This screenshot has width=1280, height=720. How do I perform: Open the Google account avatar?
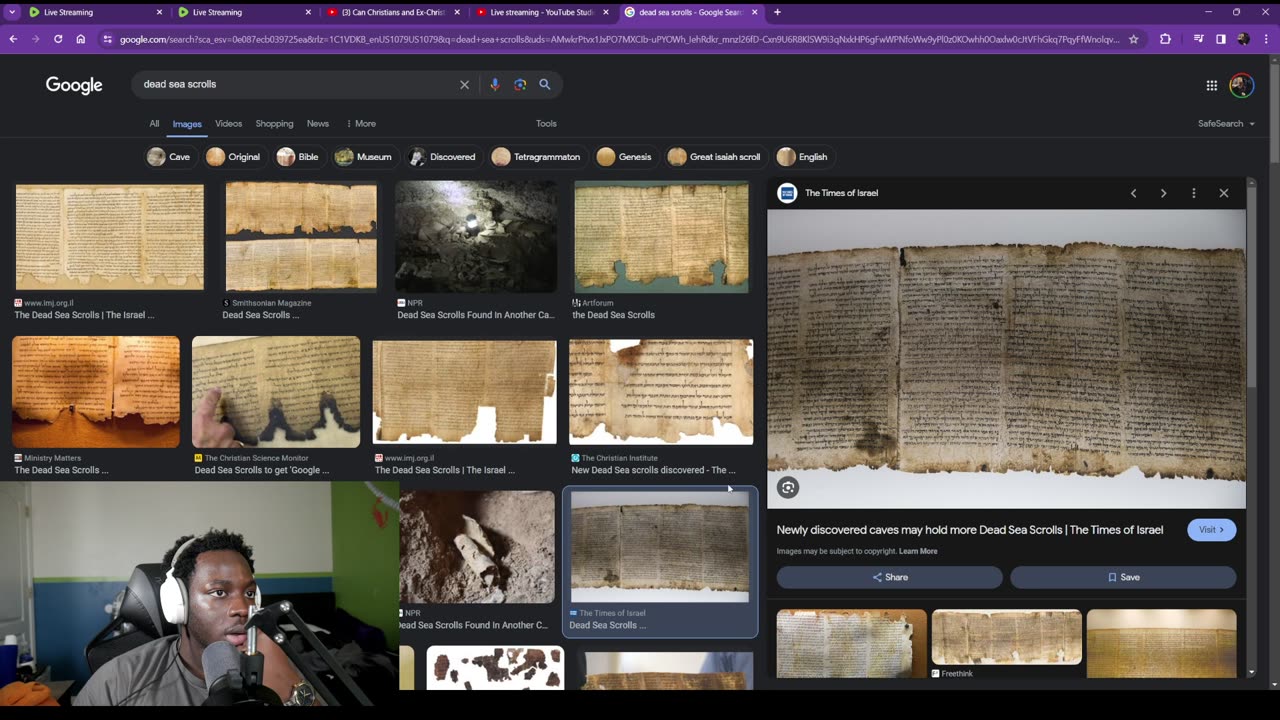click(1241, 85)
